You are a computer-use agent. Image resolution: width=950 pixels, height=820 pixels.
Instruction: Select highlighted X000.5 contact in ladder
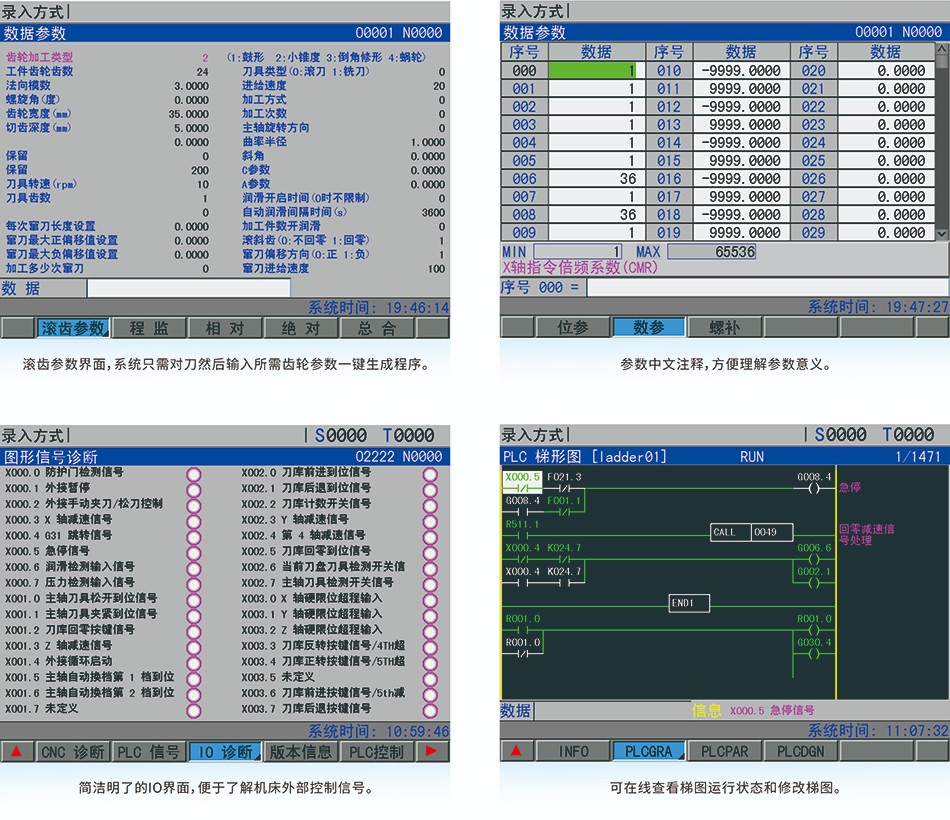(x=523, y=482)
